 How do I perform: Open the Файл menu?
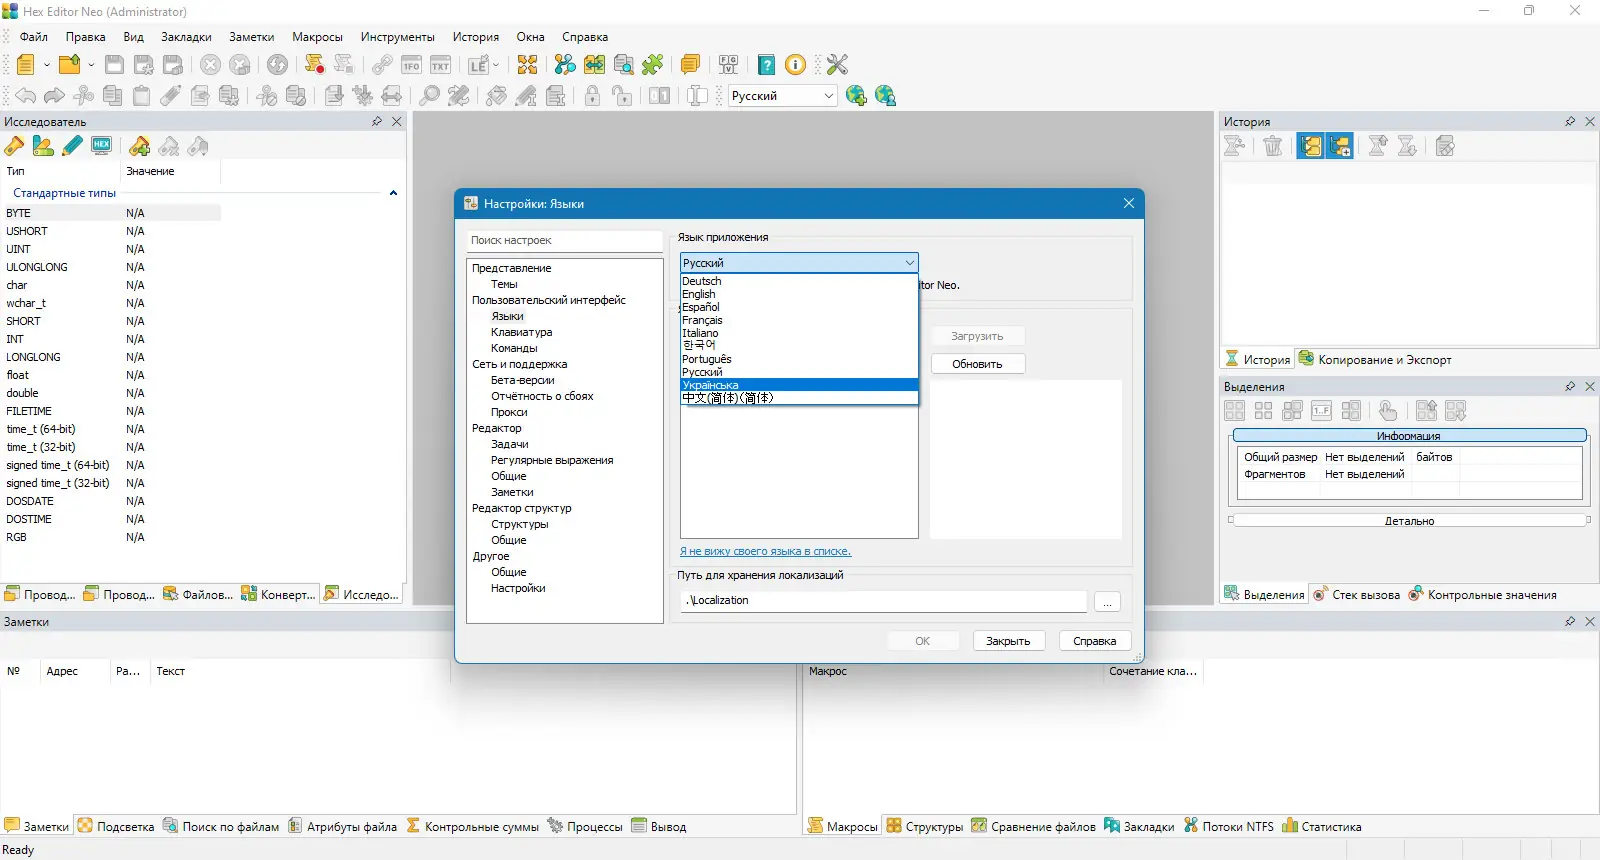(x=34, y=37)
